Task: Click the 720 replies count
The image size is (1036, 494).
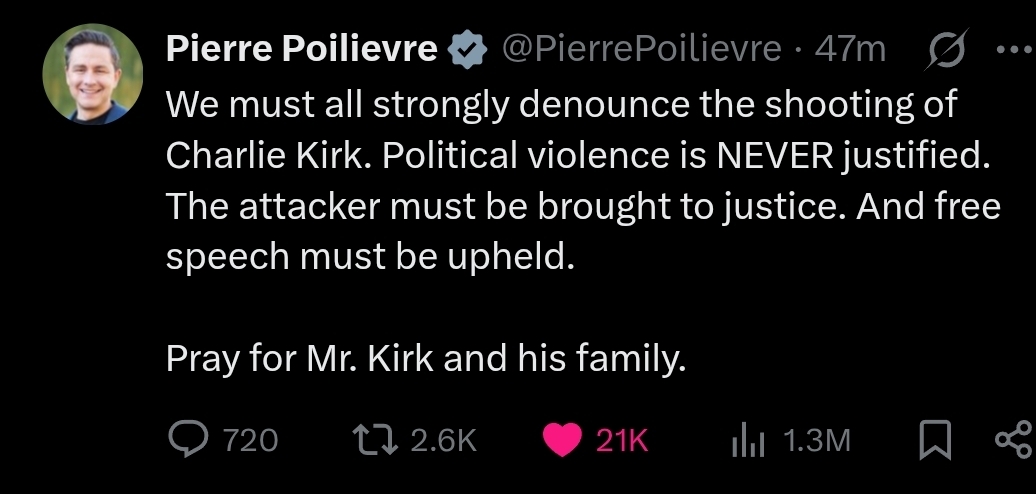Action: 249,440
